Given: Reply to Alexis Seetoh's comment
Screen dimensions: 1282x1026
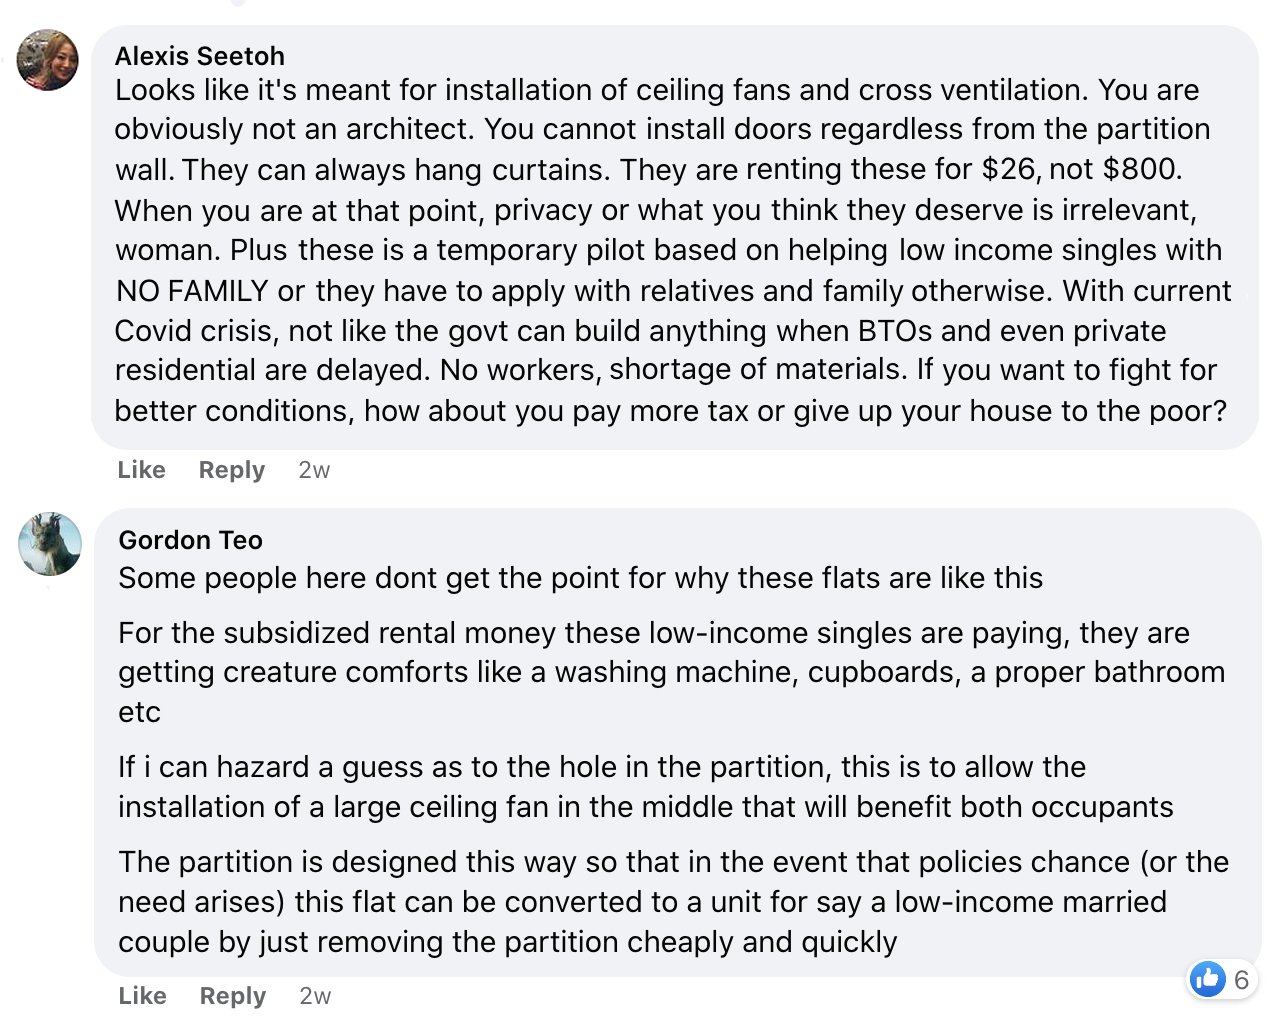Looking at the screenshot, I should pos(231,470).
